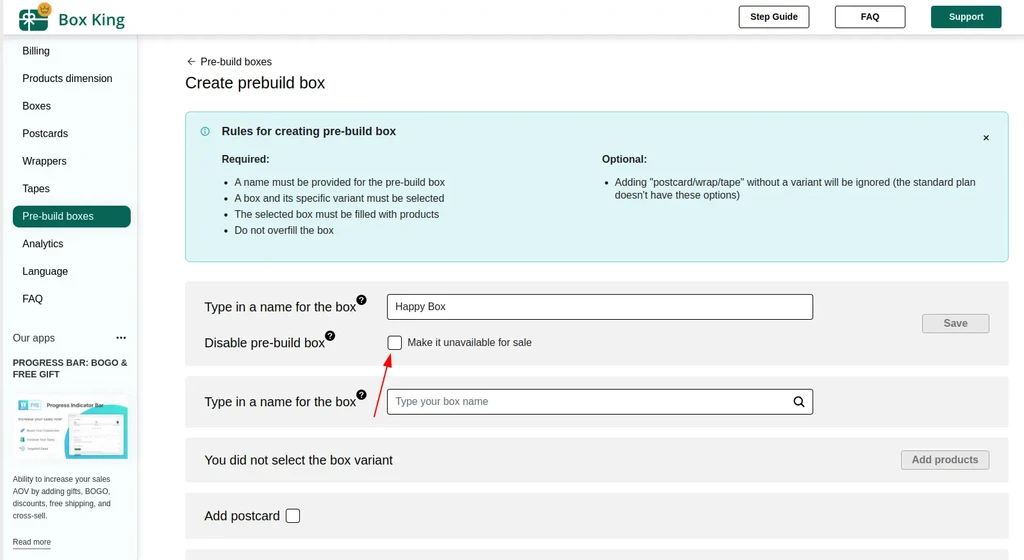Click the Happy Box name input field
Viewport: 1024px width, 560px height.
pyautogui.click(x=600, y=307)
